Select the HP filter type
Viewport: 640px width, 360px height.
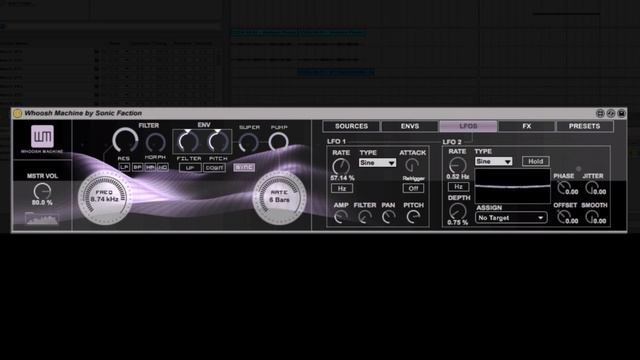coord(150,167)
